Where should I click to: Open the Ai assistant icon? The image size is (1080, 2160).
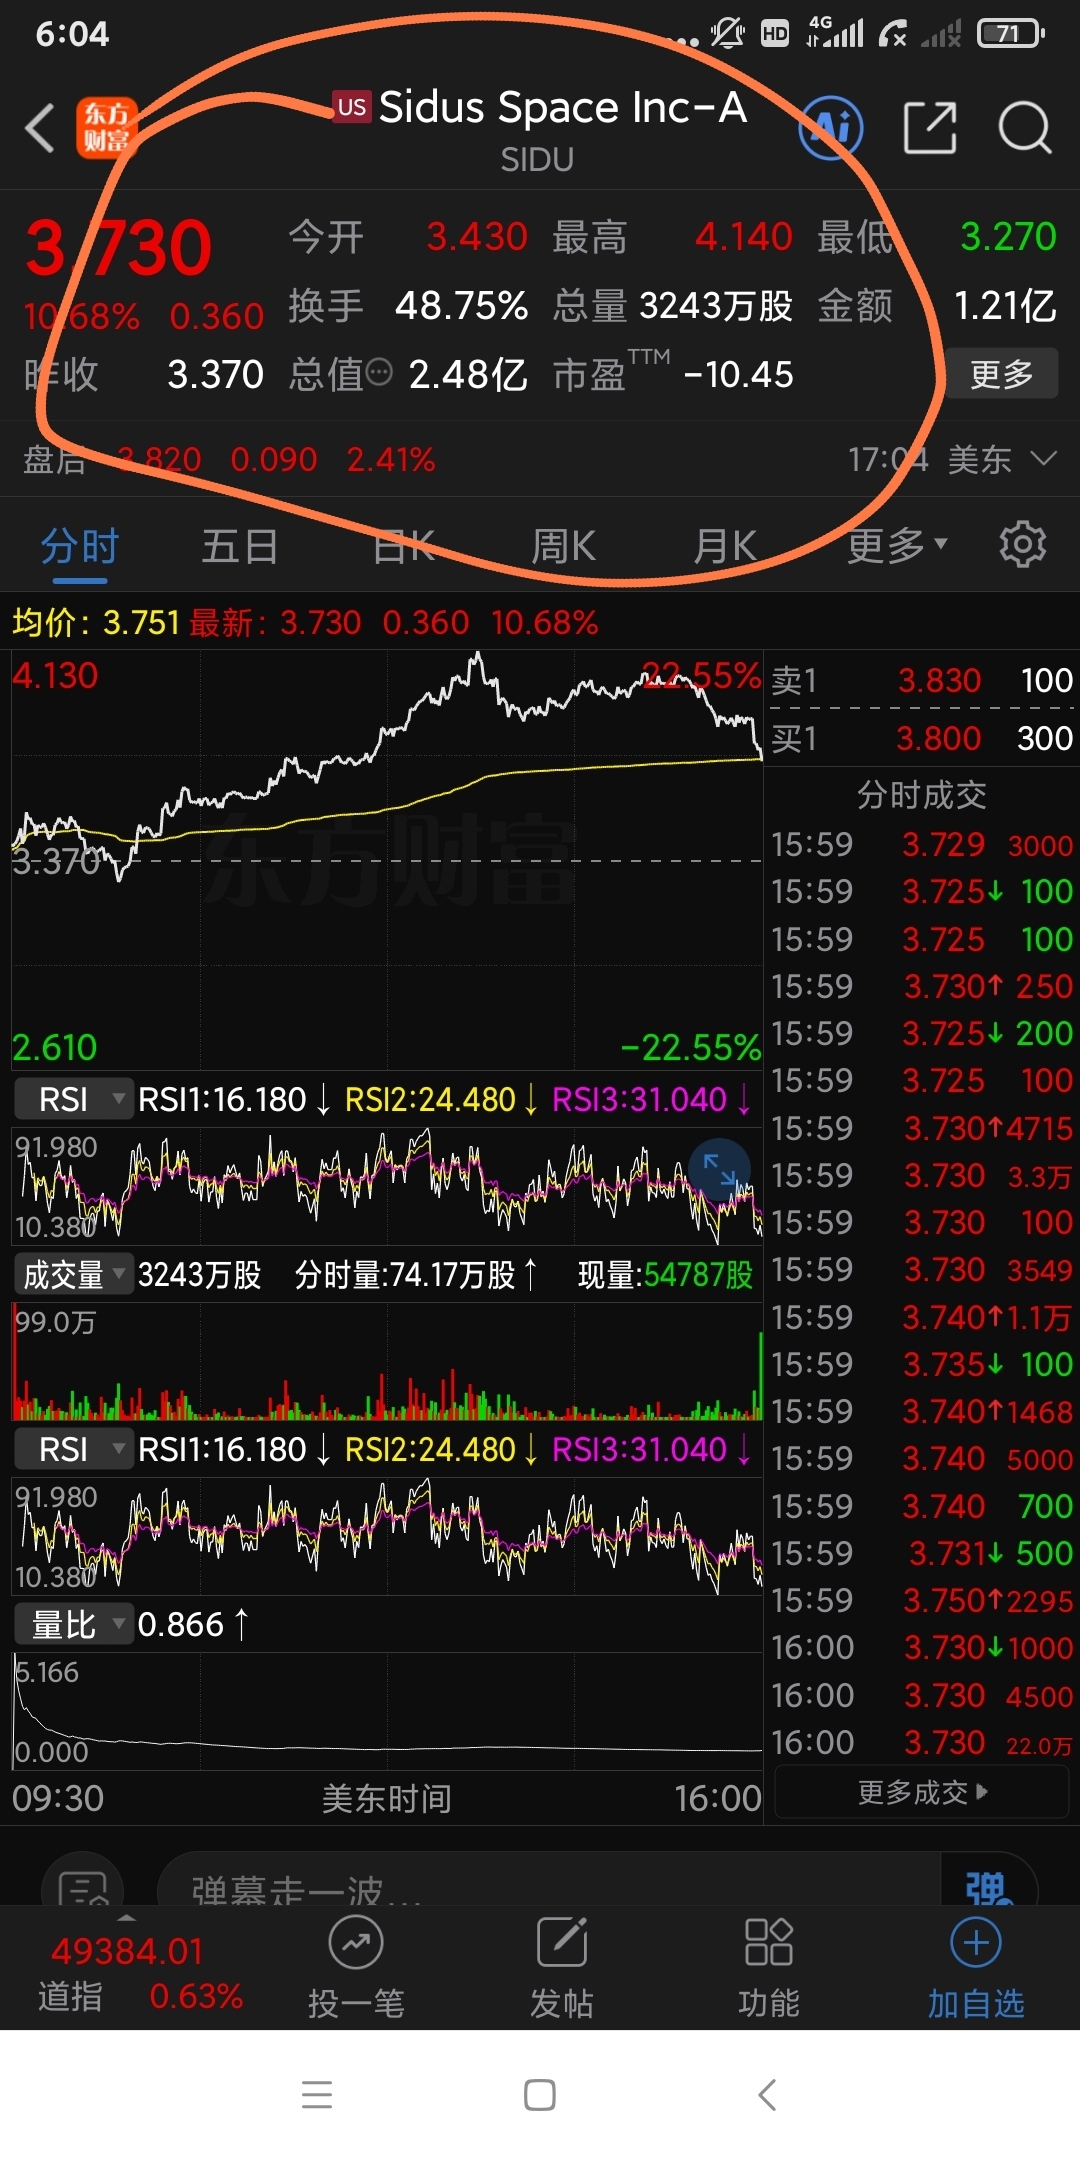click(831, 128)
